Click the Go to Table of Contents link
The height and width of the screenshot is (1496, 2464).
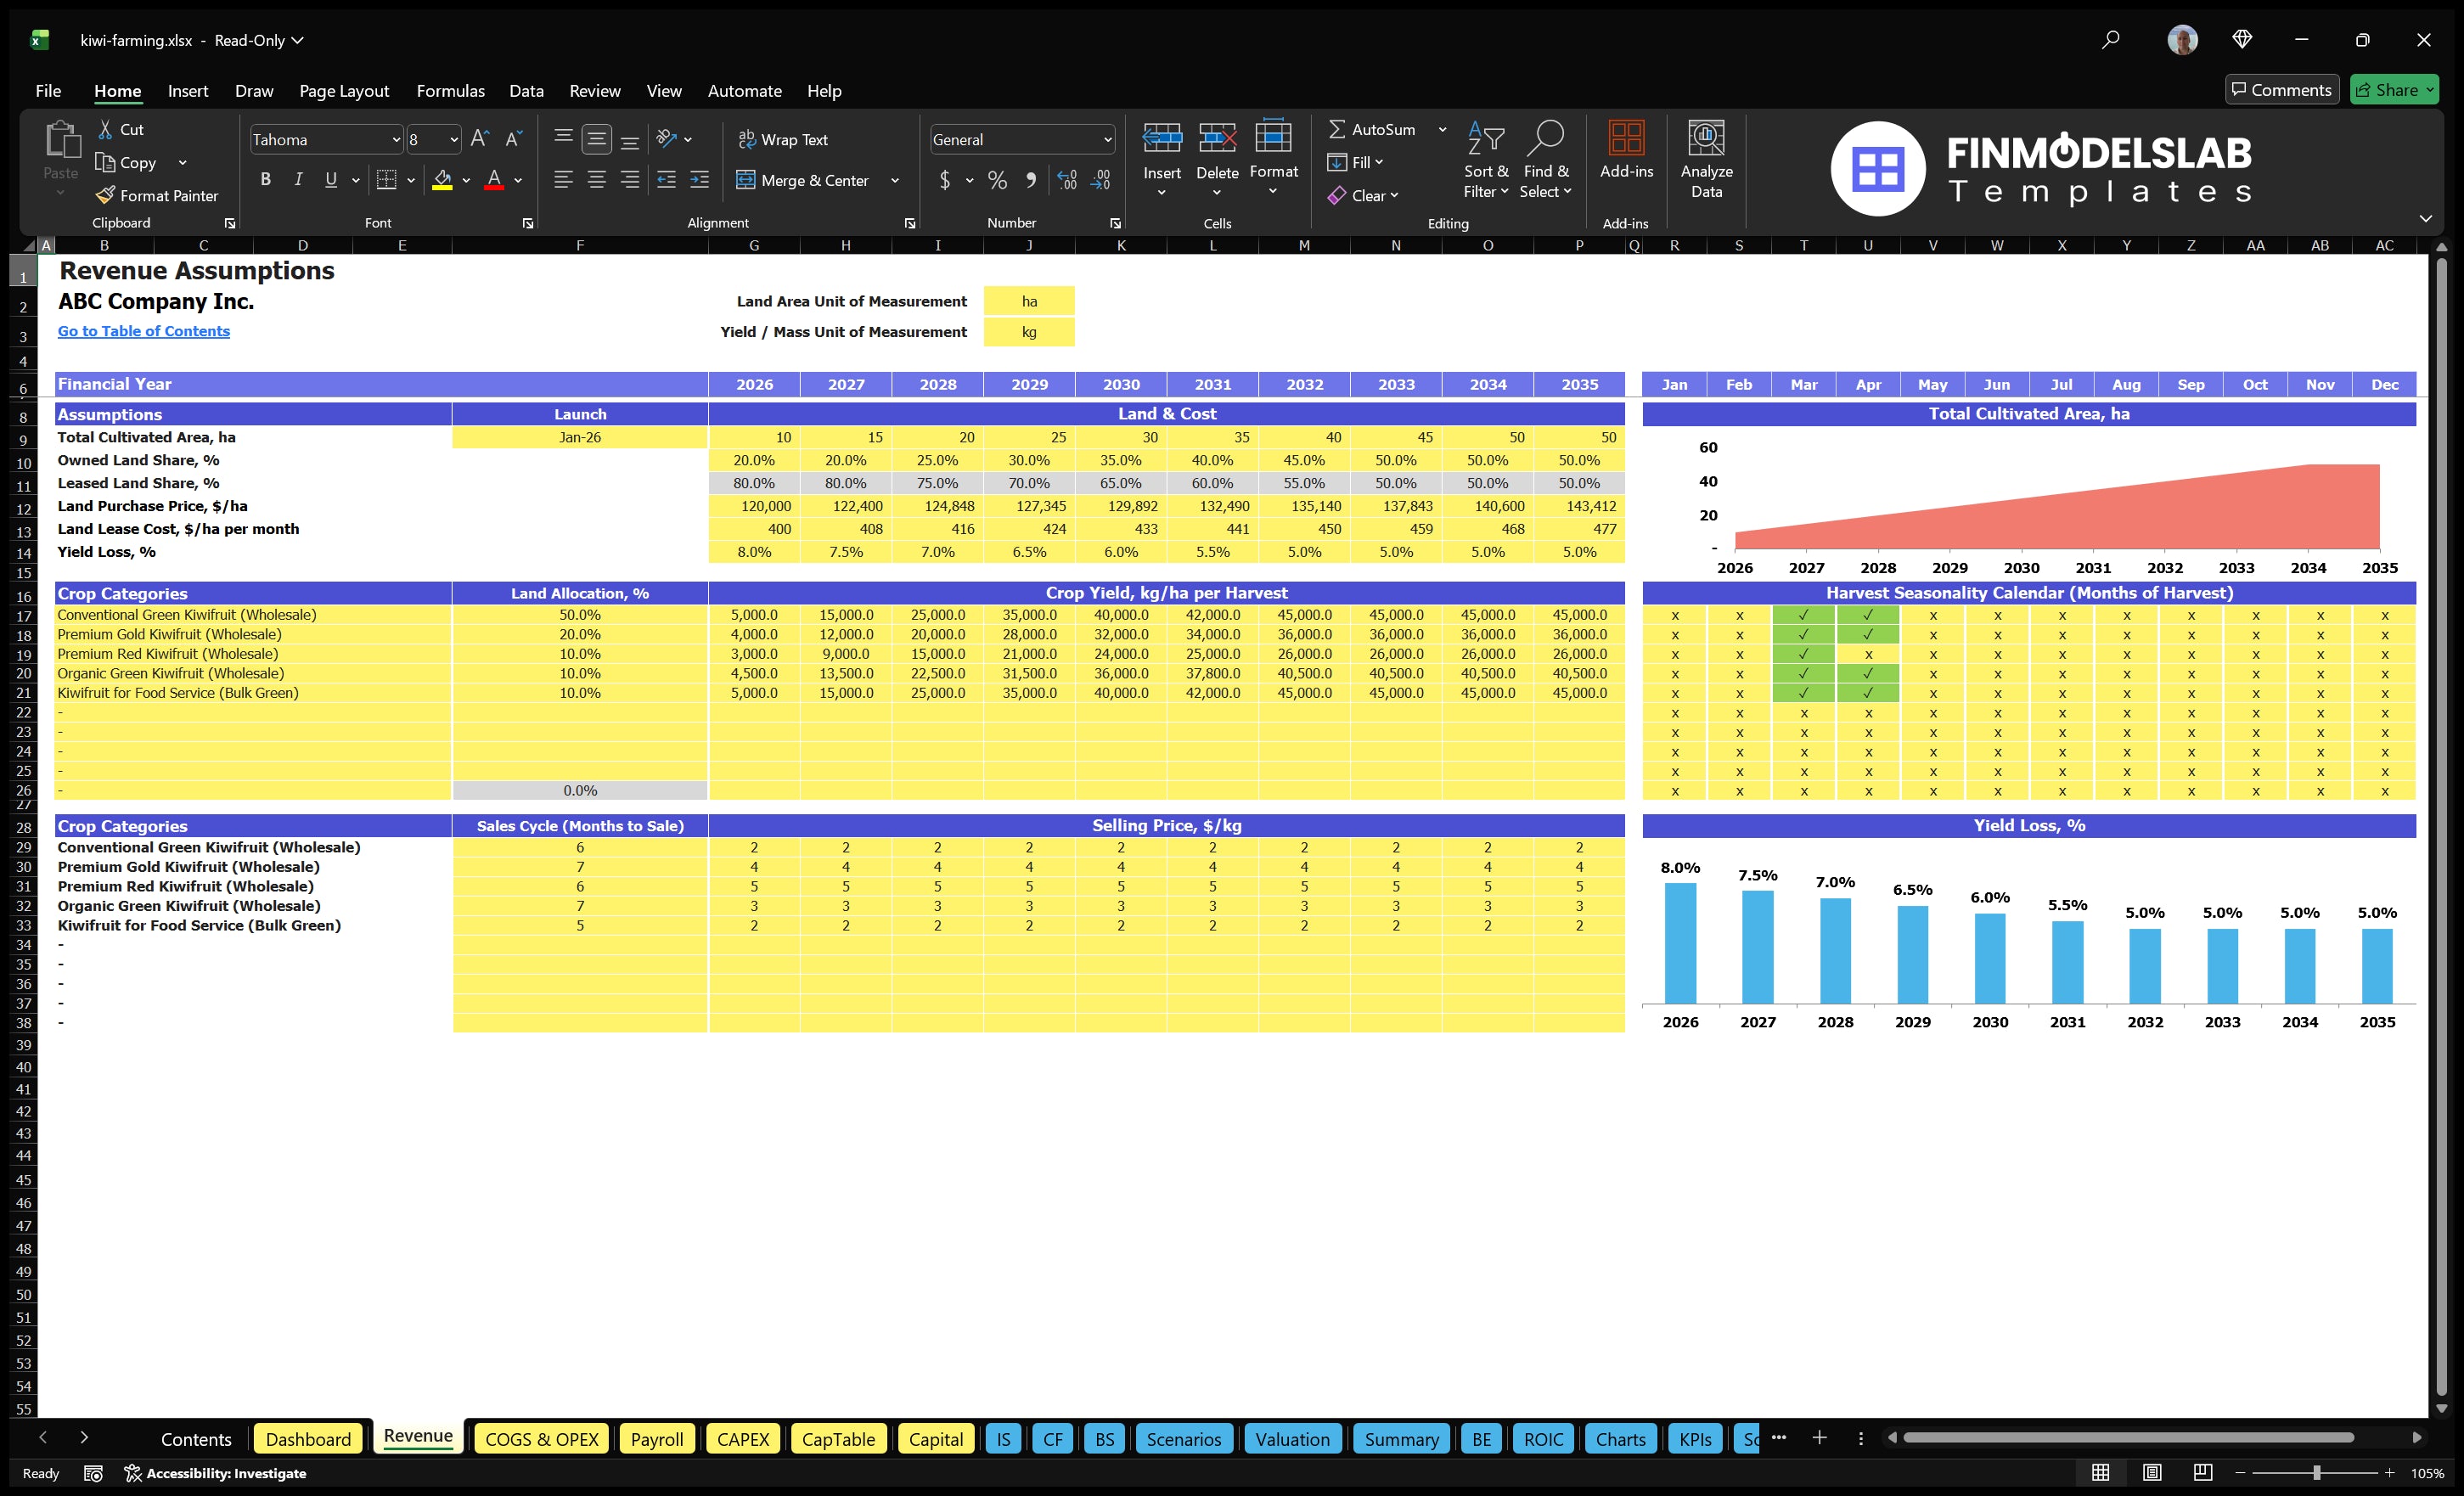click(x=143, y=330)
